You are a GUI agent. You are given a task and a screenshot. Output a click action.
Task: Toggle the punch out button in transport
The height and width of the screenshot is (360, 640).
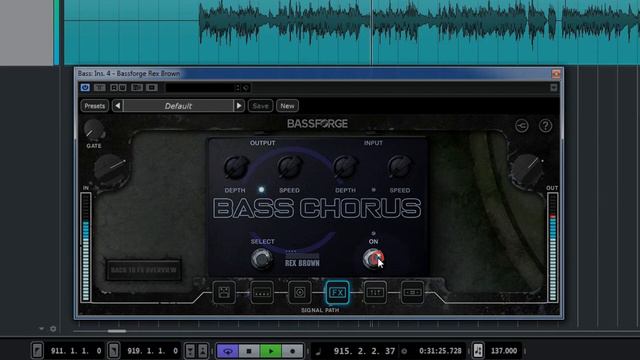pos(203,351)
